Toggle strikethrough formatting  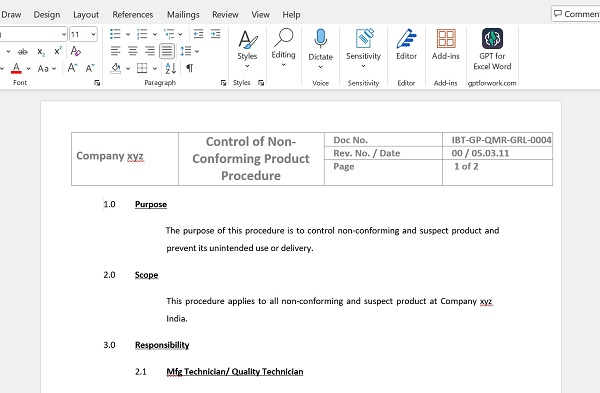(23, 51)
